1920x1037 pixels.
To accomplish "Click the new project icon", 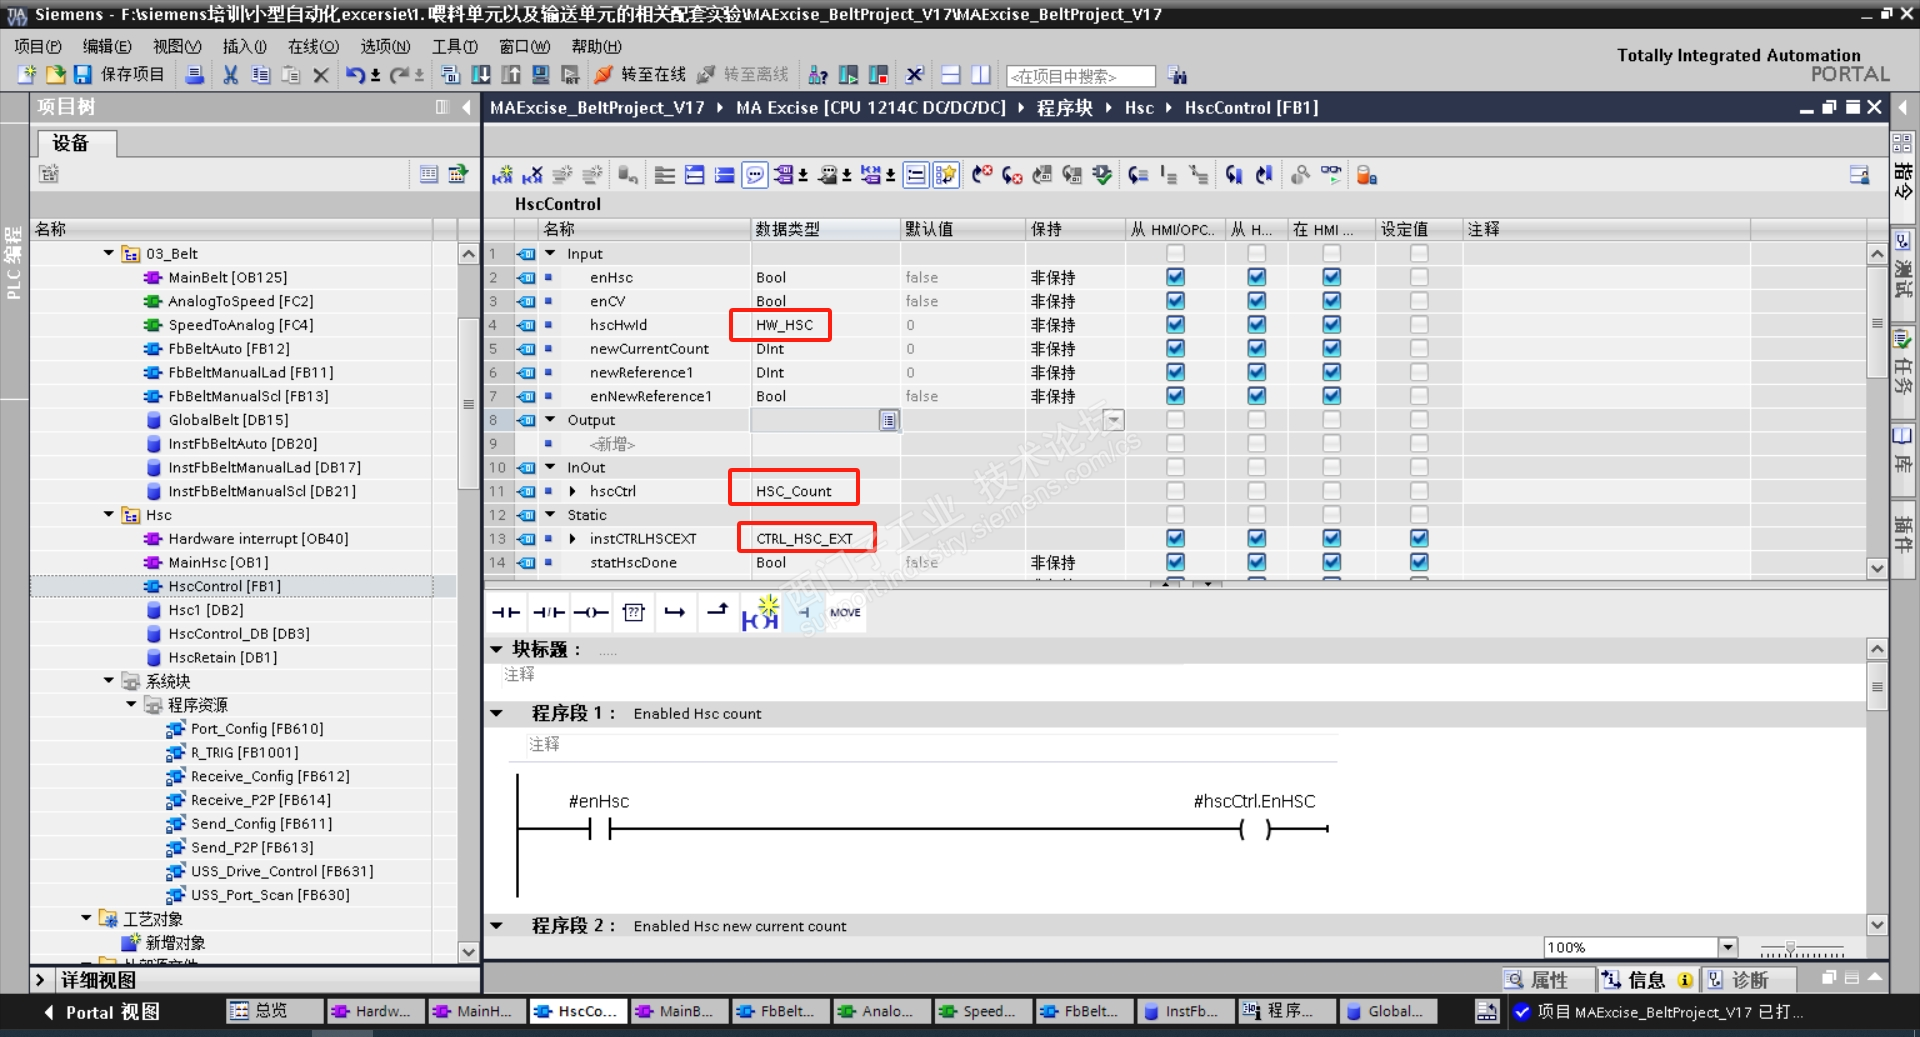I will [27, 75].
